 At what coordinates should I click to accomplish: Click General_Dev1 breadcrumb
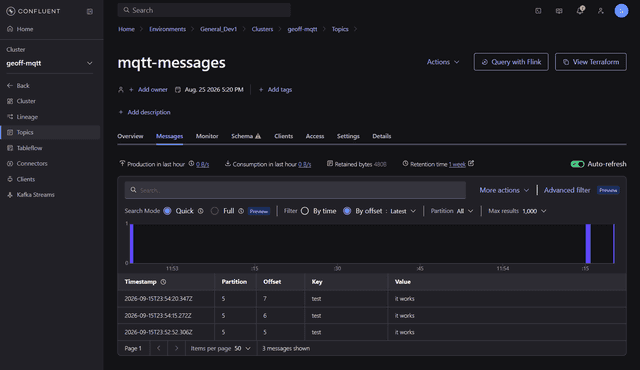coord(218,29)
